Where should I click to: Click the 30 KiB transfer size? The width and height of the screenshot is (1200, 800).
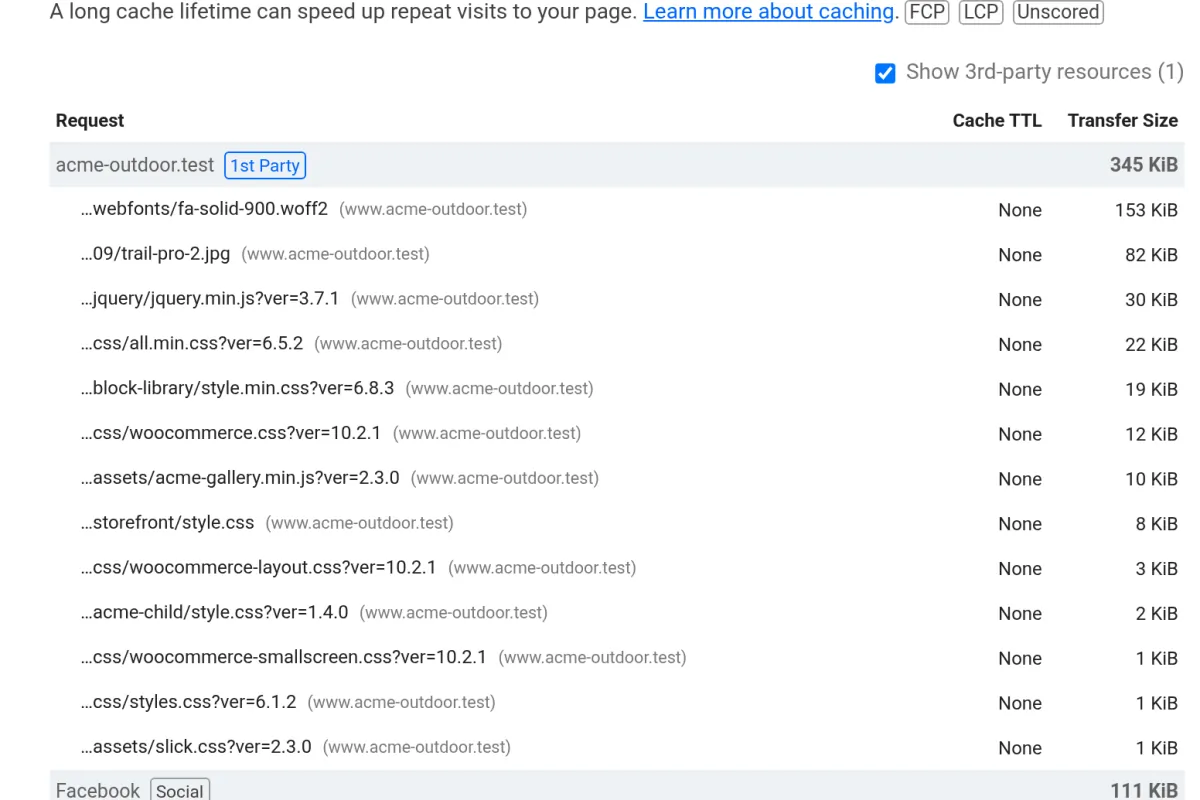pyautogui.click(x=1151, y=300)
